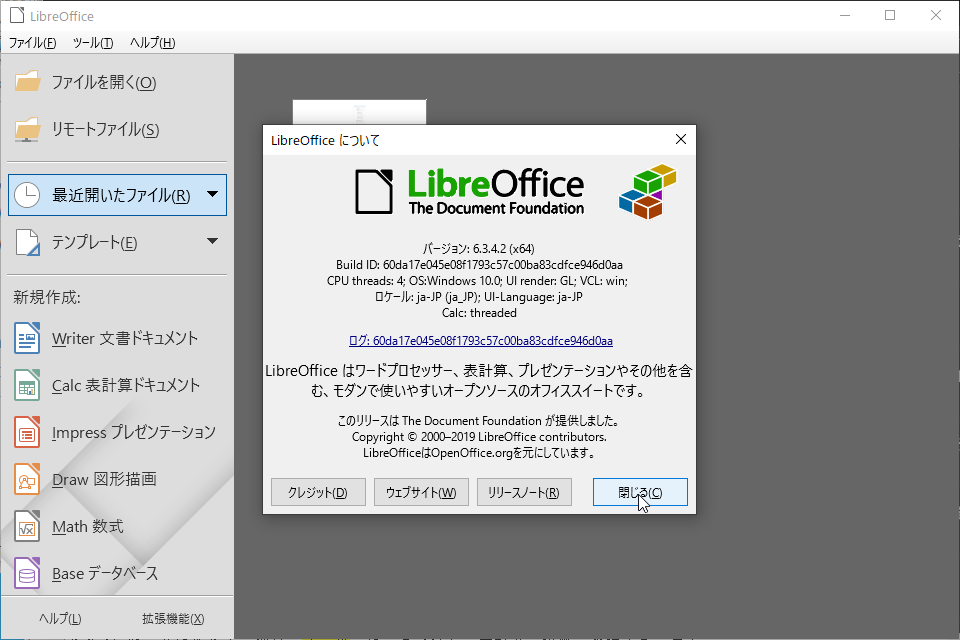The width and height of the screenshot is (960, 640).
Task: Open 拡張機能 from the bottom bar
Action: [173, 618]
